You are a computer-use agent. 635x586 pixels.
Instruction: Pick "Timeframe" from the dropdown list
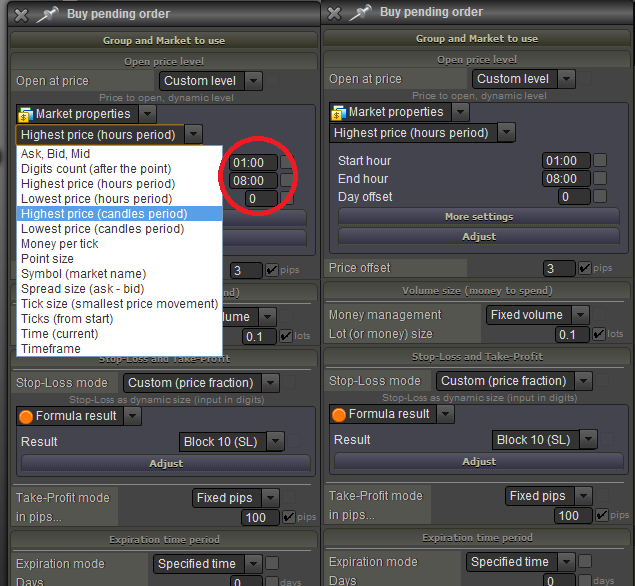(x=50, y=349)
